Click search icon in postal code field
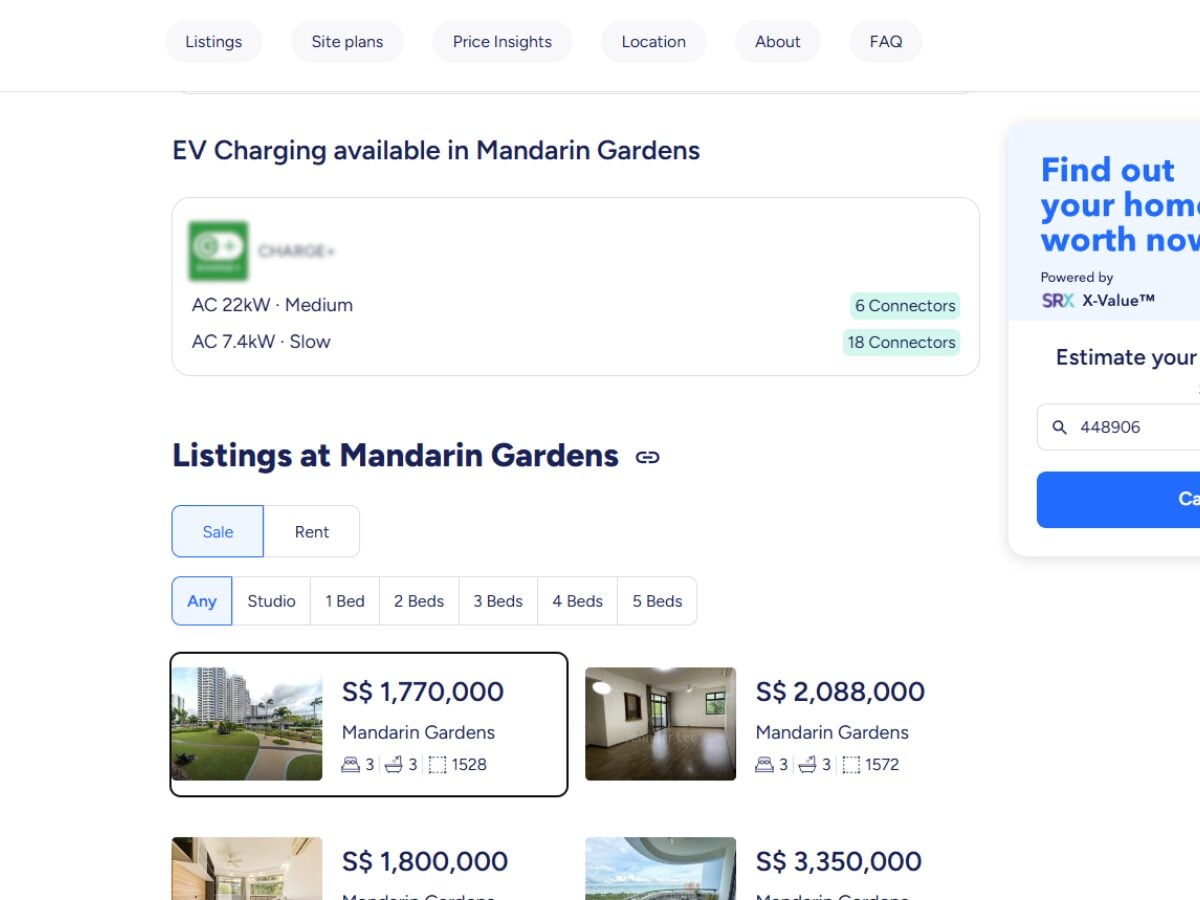 tap(1060, 427)
